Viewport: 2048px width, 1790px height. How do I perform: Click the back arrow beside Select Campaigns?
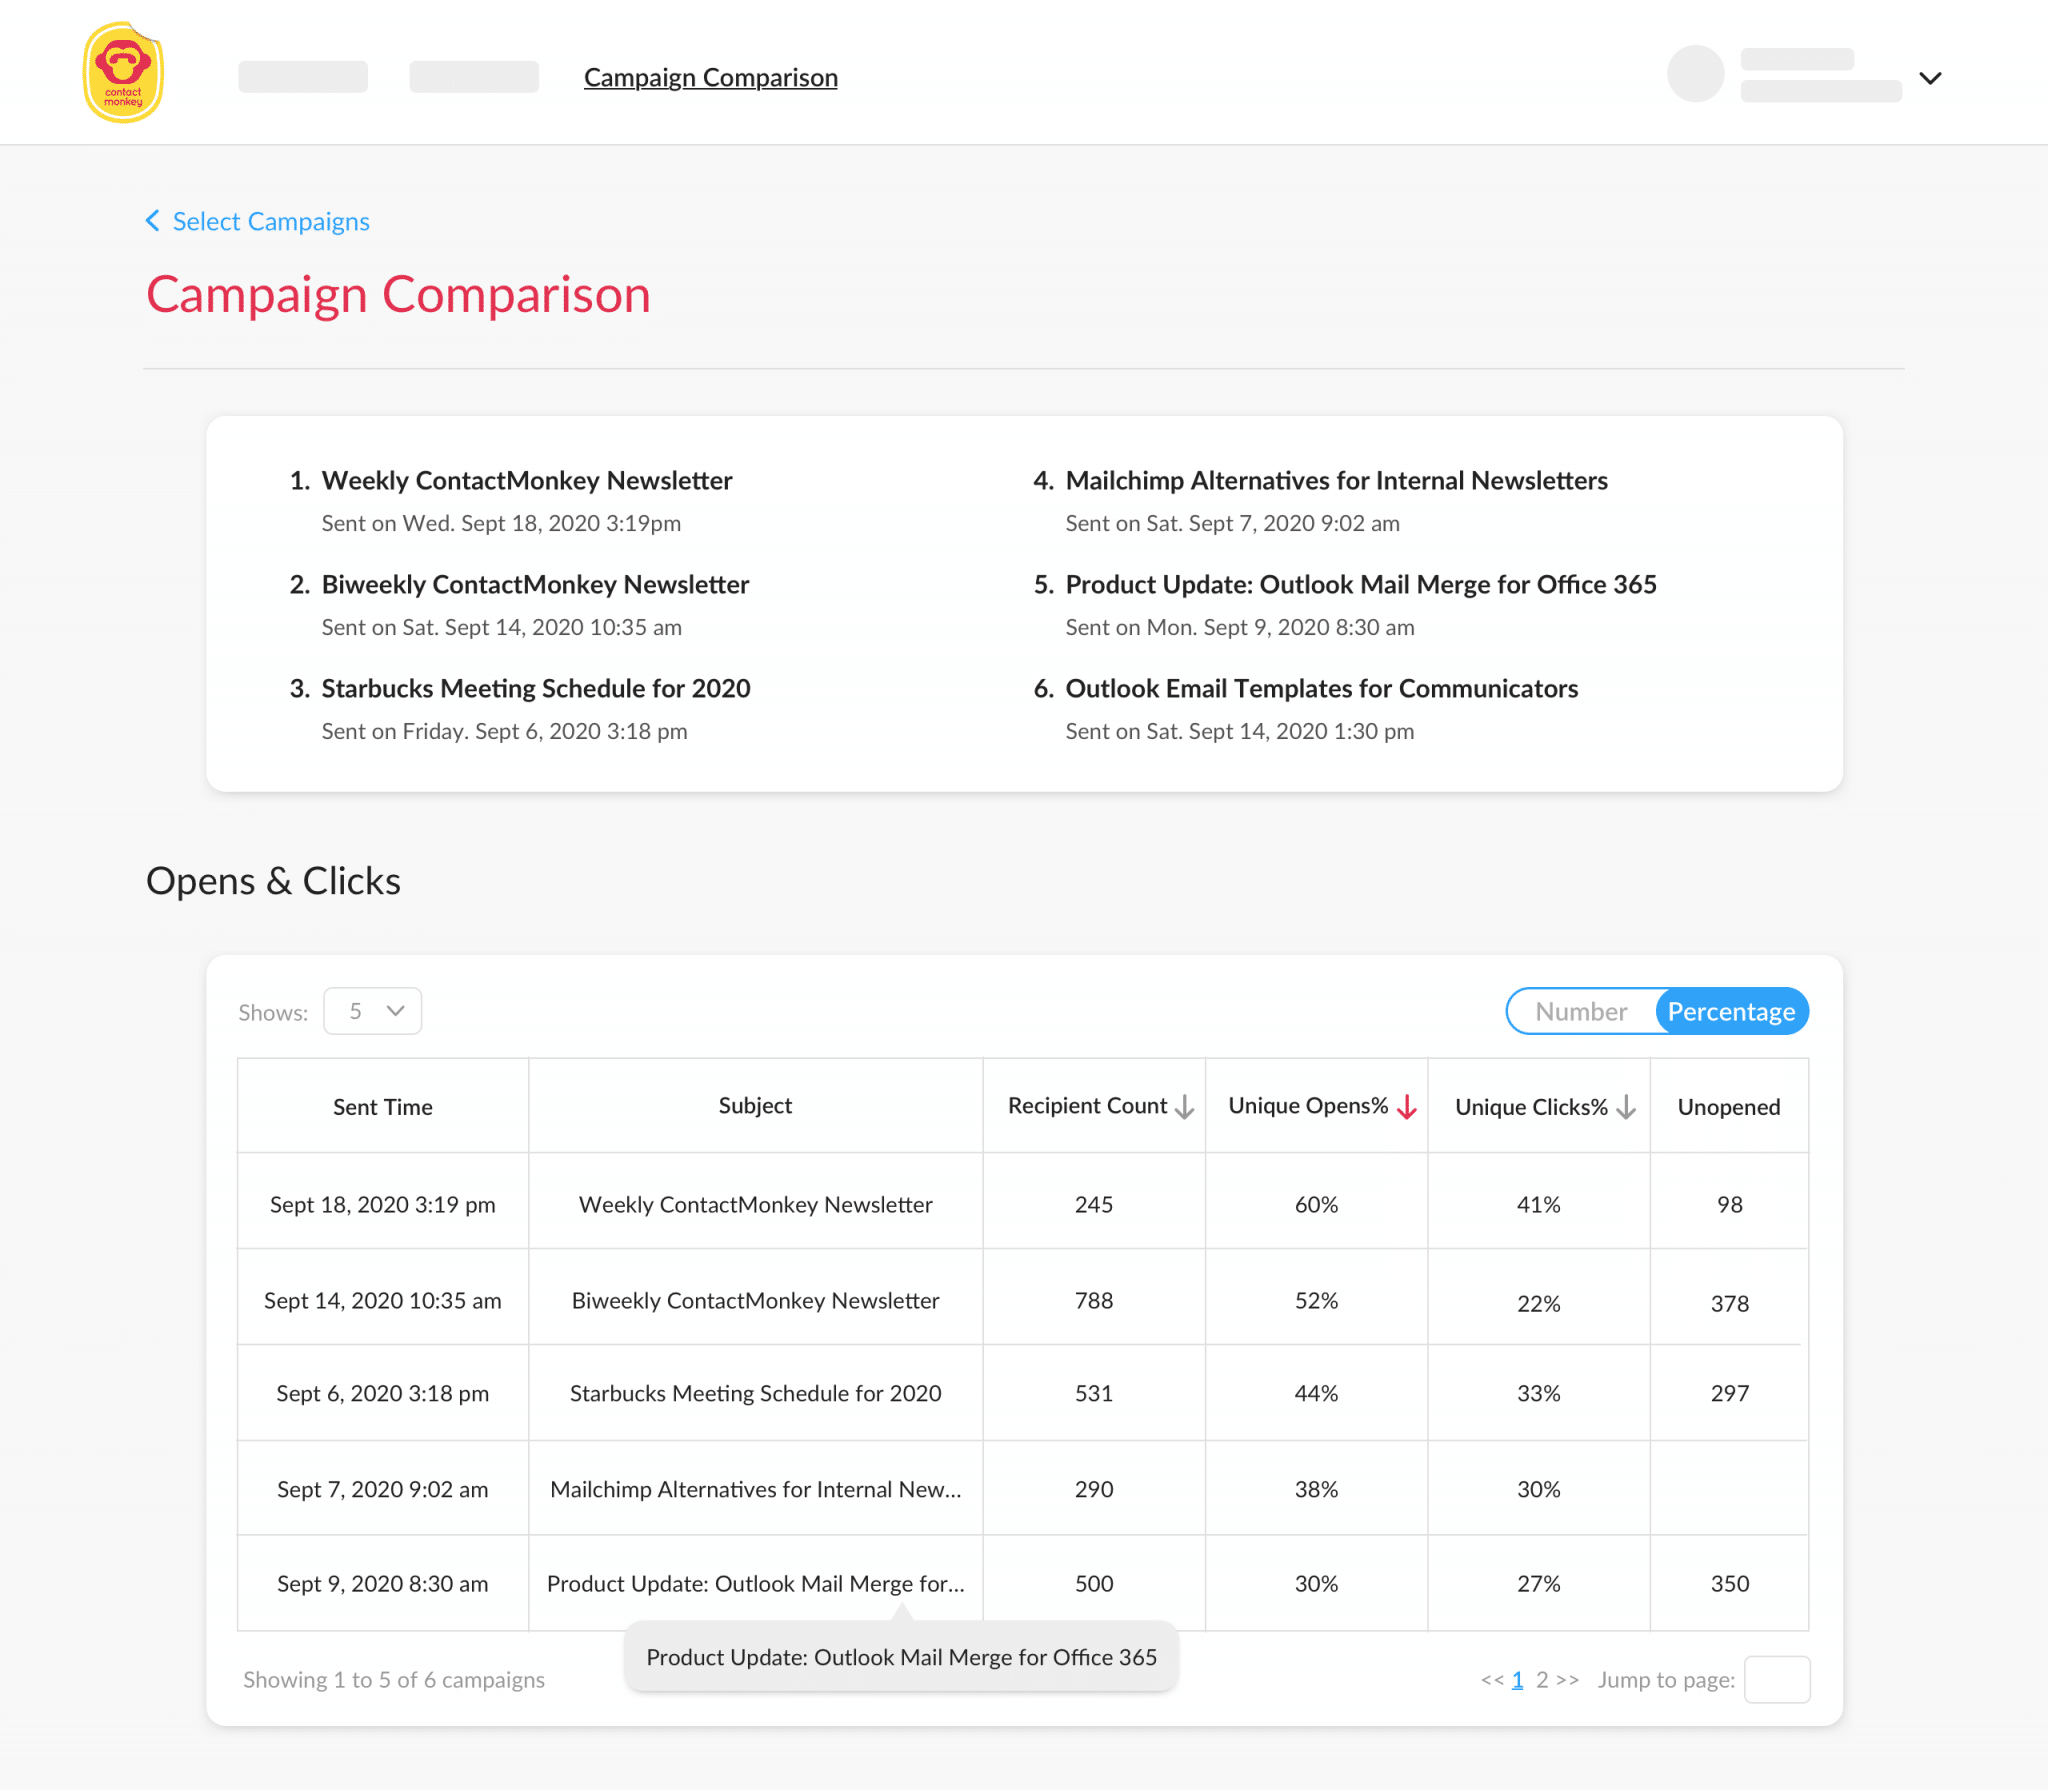point(152,220)
